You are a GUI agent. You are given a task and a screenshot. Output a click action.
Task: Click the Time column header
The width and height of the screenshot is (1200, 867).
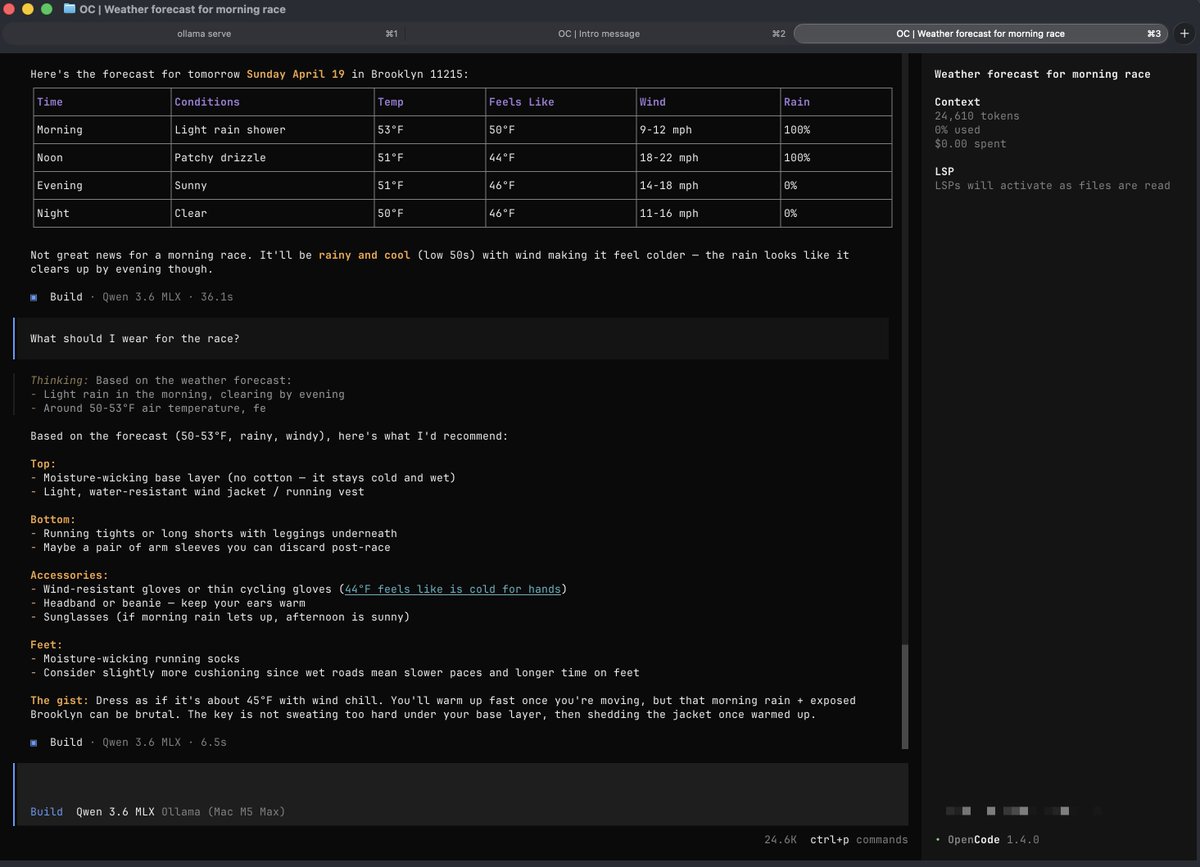[49, 102]
